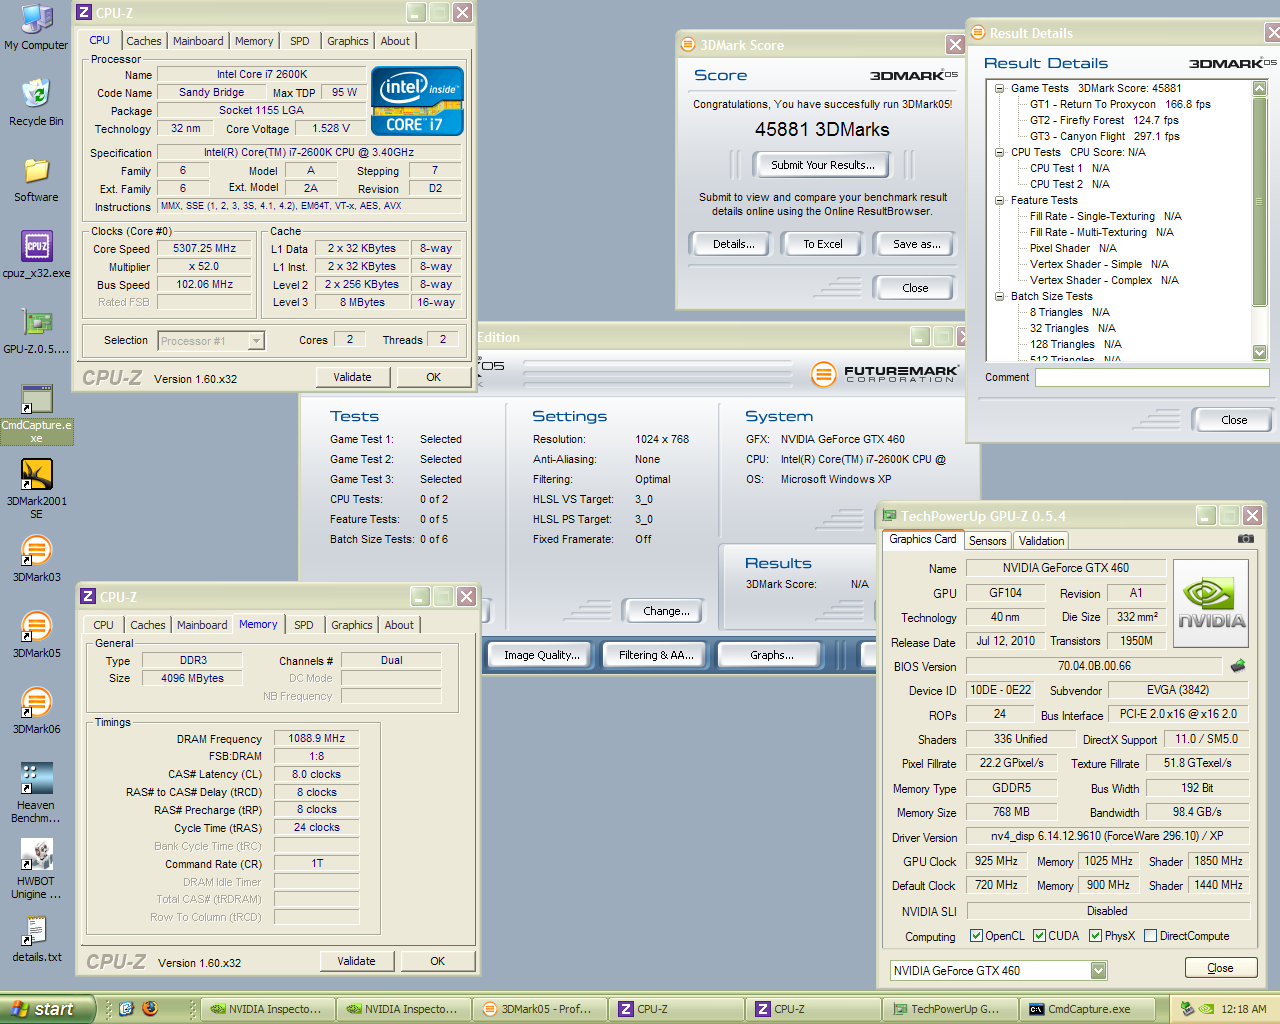Switch to TechPowerUp GPU-Z taskbar button
1280x1024 pixels.
coord(951,1009)
